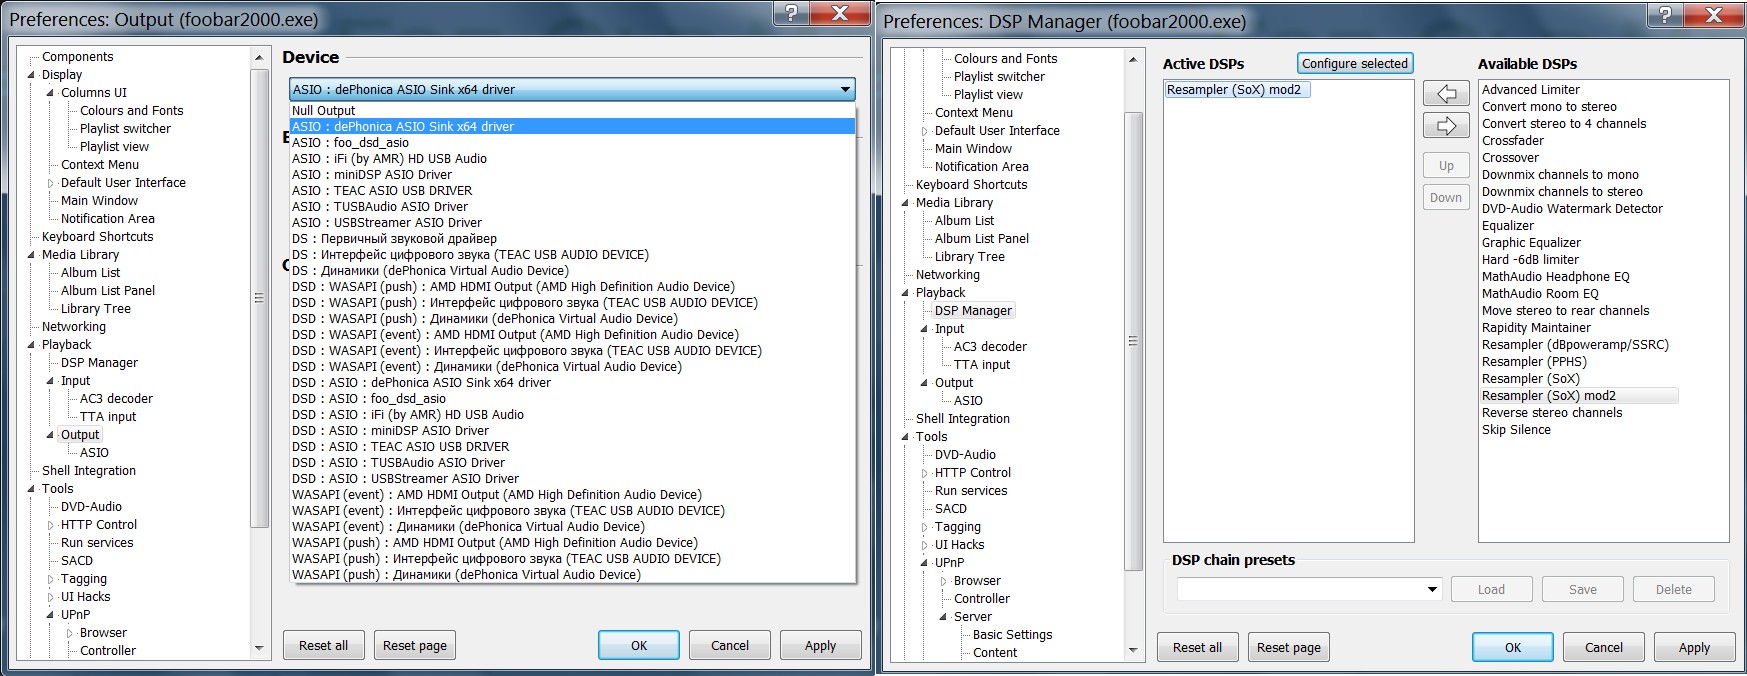Open Run services in Output window tree
The width and height of the screenshot is (1747, 676).
point(97,543)
